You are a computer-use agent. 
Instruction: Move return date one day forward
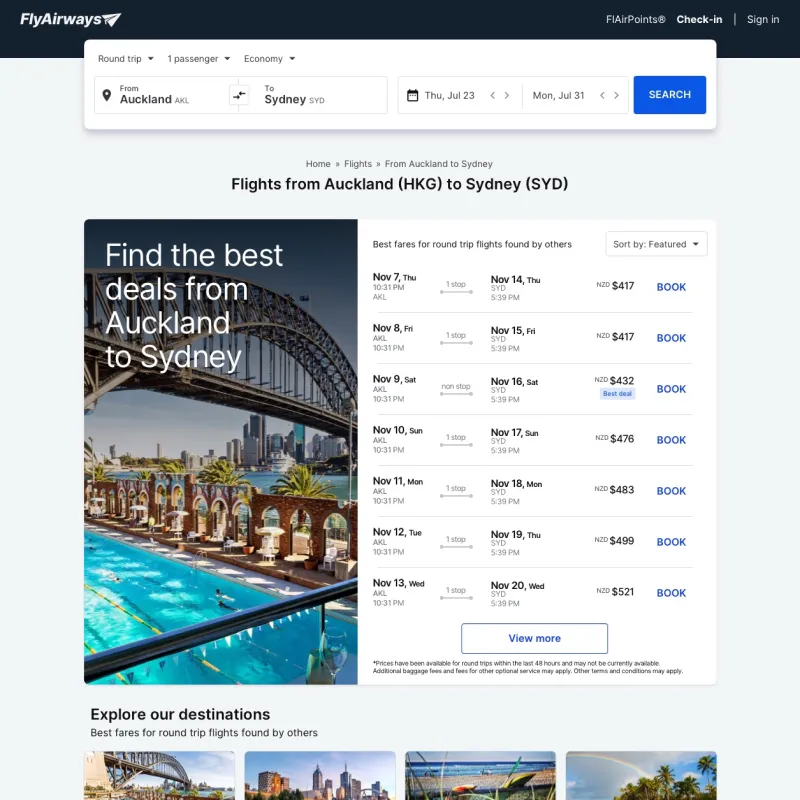pos(616,96)
